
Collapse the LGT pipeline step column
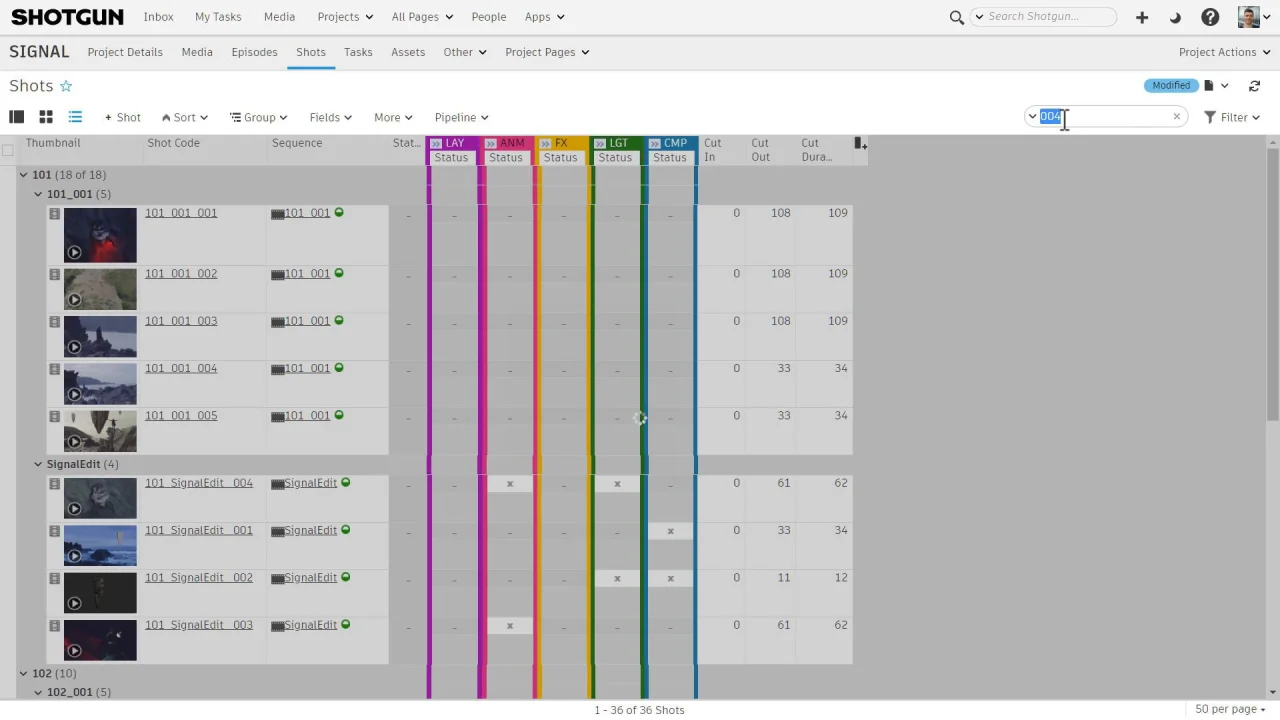point(600,144)
